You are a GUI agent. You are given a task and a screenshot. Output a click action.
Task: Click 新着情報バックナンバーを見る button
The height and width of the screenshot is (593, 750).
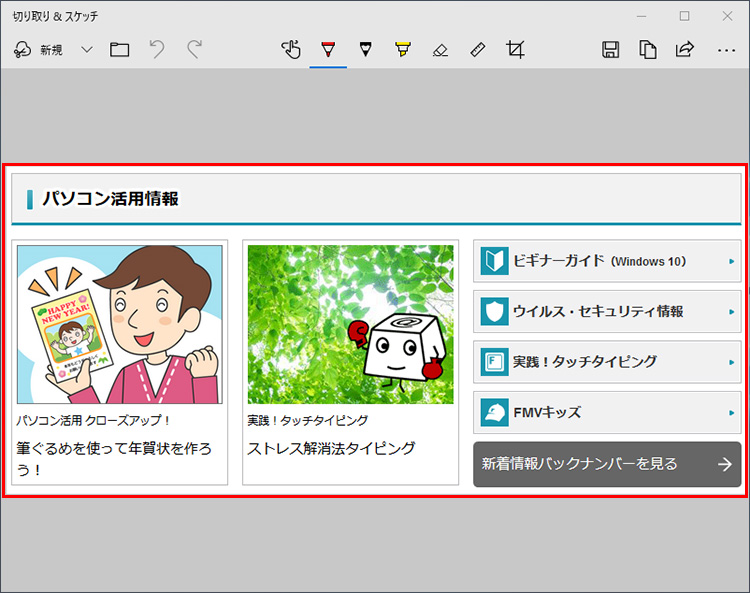607,464
